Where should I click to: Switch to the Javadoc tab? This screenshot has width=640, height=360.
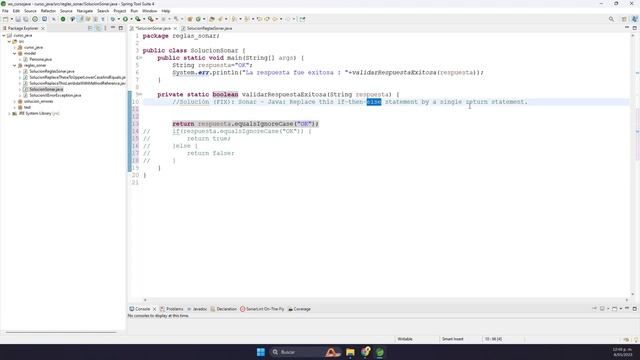(x=197, y=309)
